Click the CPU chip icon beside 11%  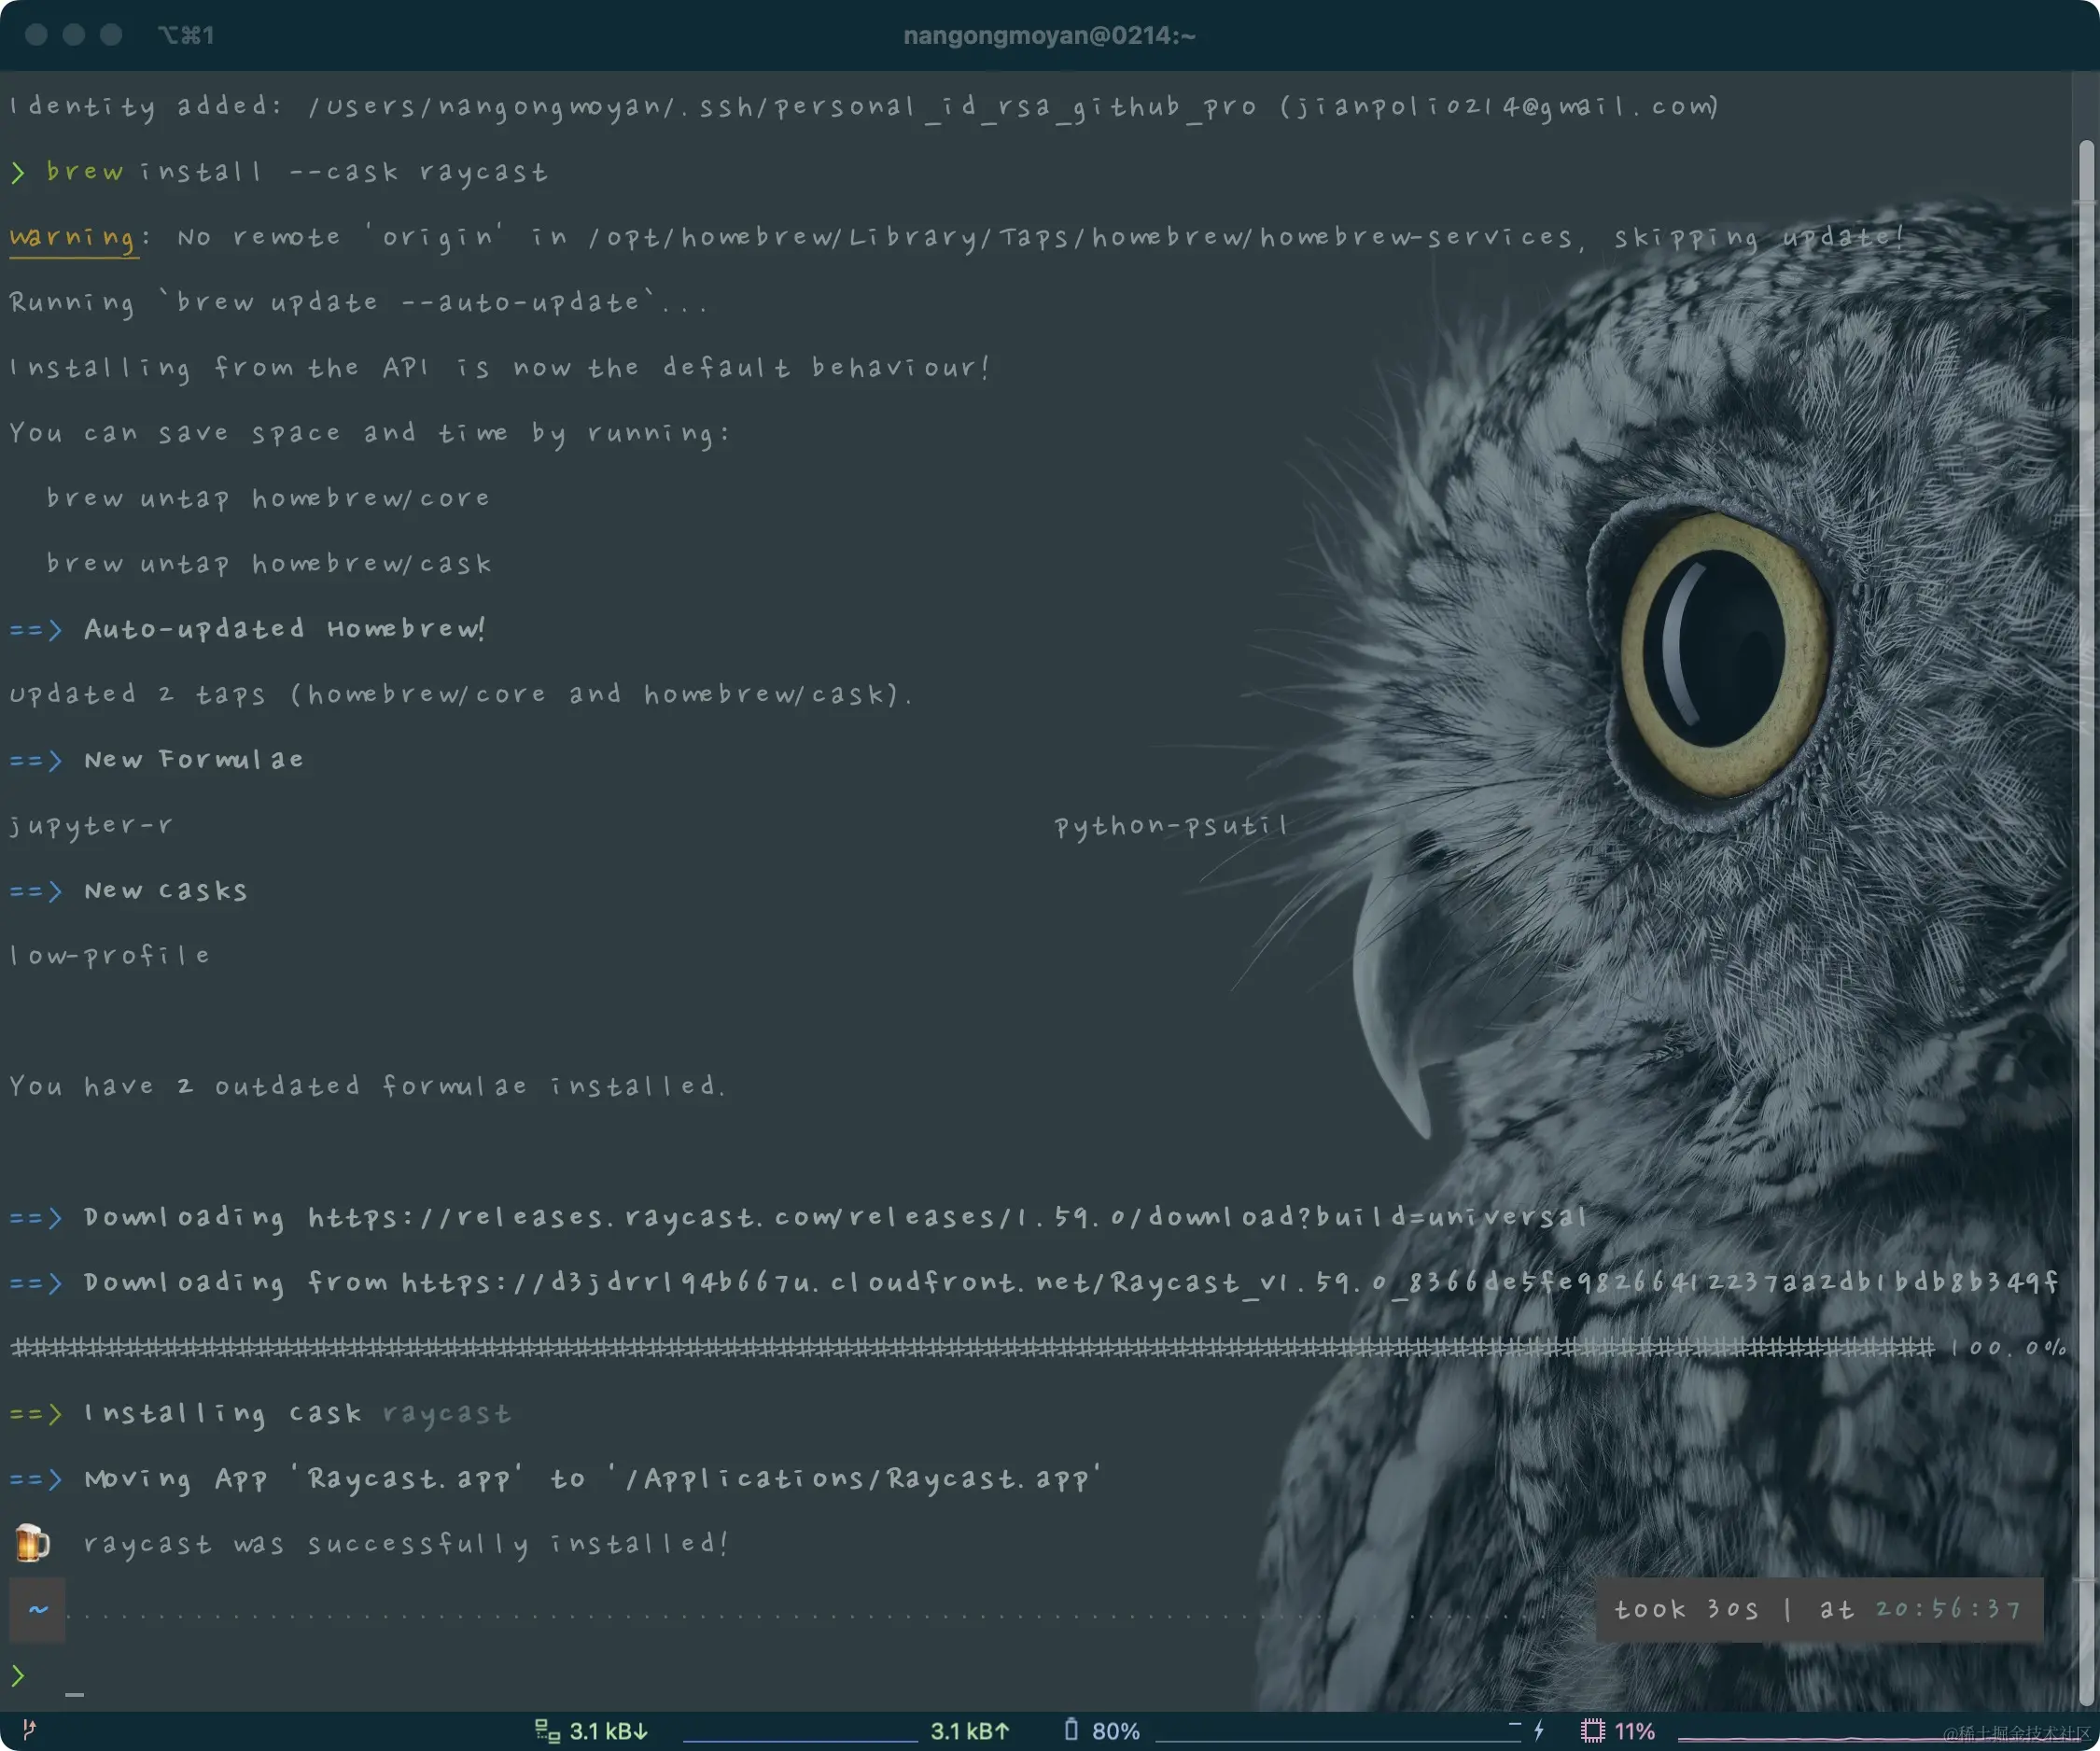[x=1593, y=1731]
